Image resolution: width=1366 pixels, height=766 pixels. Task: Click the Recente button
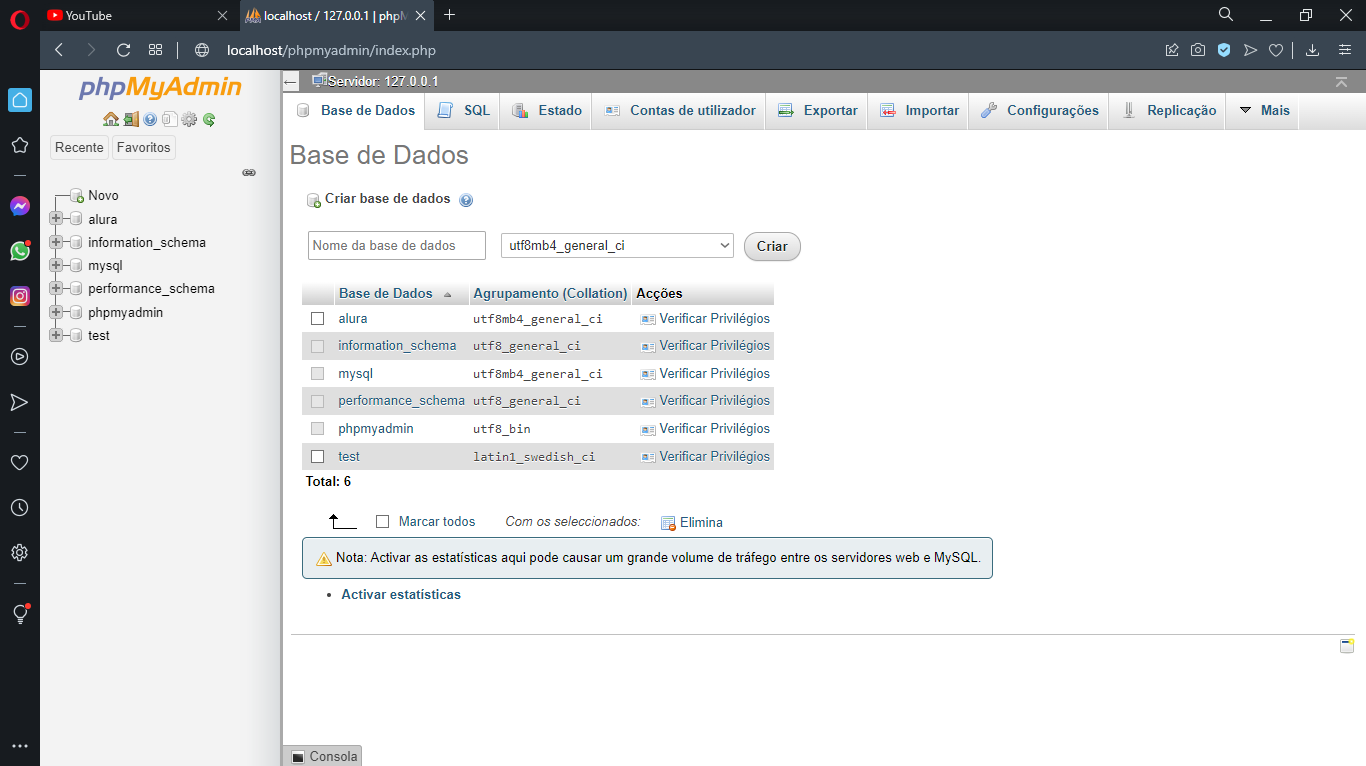(79, 147)
